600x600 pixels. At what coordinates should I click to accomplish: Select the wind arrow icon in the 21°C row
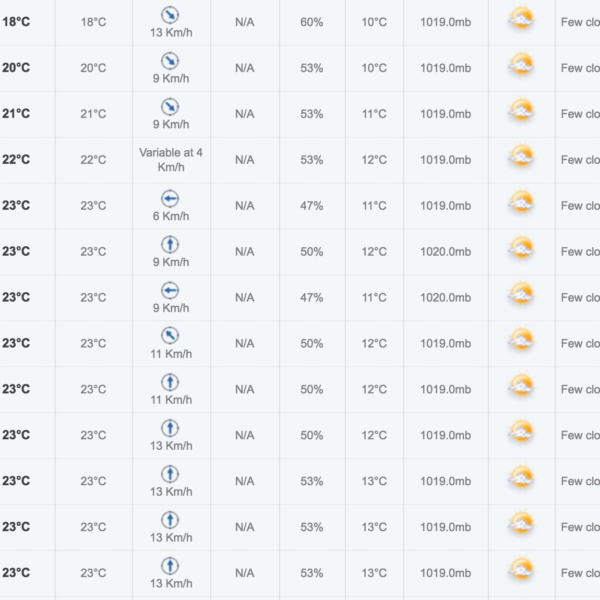coord(170,107)
